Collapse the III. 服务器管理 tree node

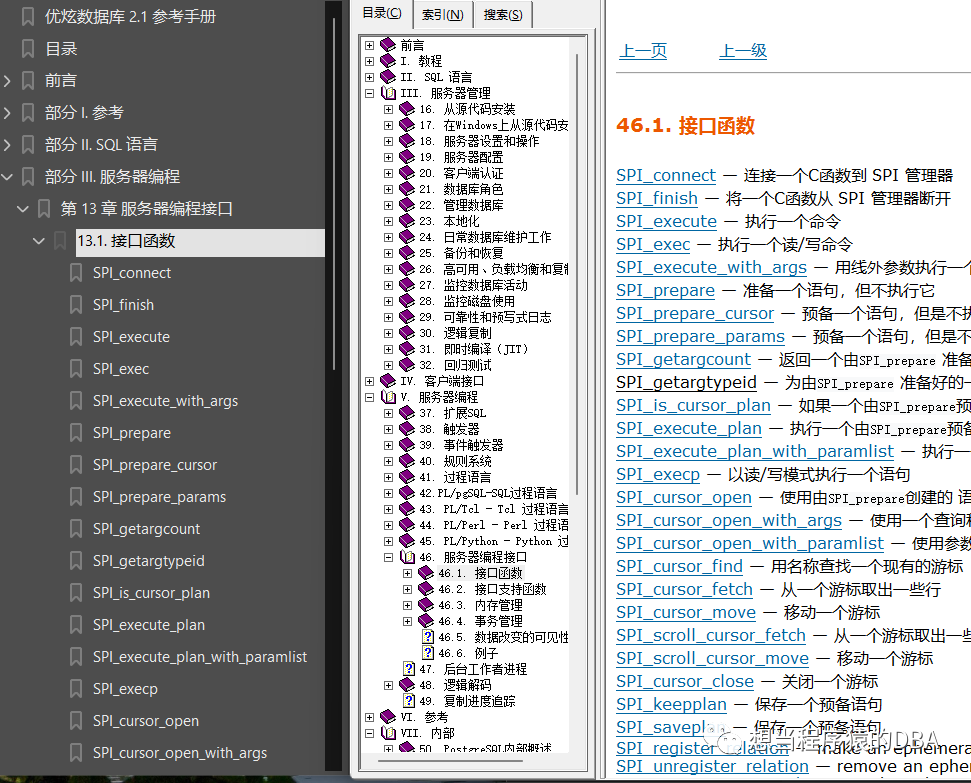(369, 93)
